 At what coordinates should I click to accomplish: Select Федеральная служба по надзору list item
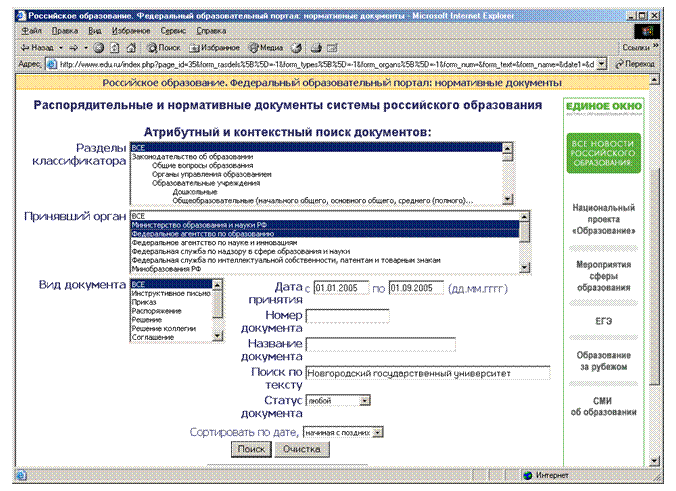pyautogui.click(x=325, y=251)
